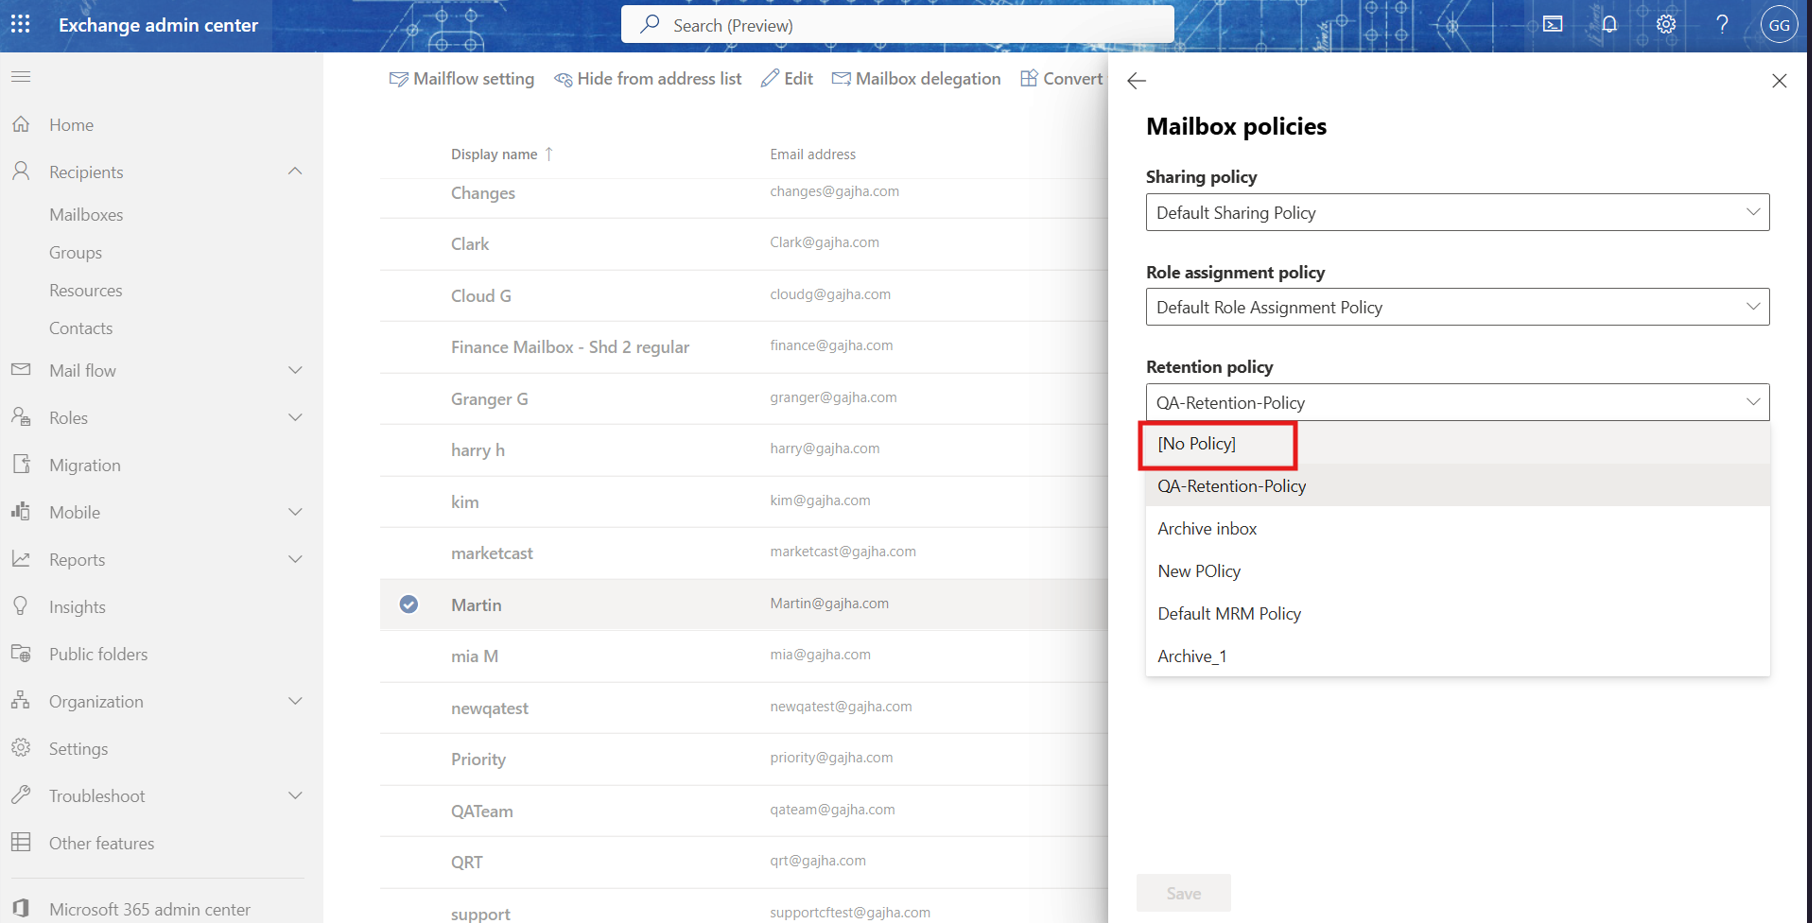Click the search magnifier icon
The height and width of the screenshot is (923, 1812).
tap(650, 24)
